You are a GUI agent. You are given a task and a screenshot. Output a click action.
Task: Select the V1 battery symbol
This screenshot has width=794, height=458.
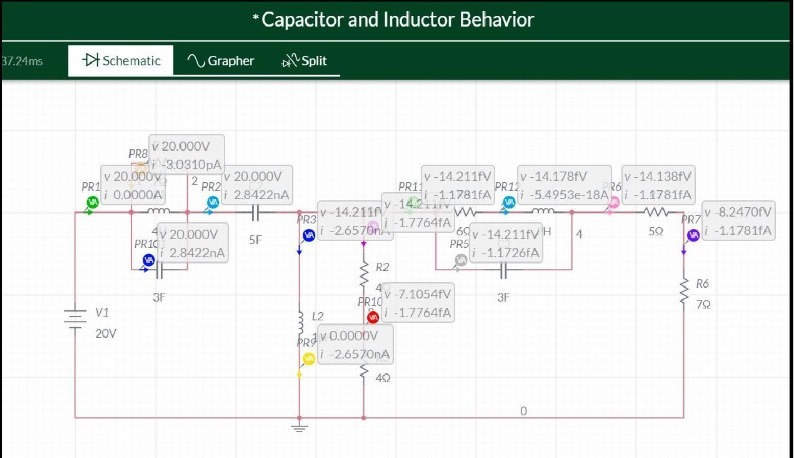[x=75, y=318]
